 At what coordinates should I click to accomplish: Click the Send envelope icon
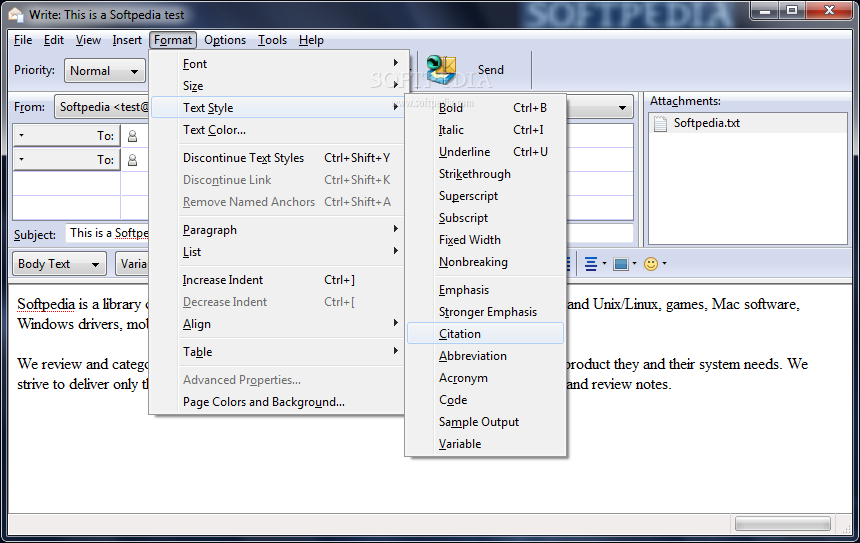442,70
